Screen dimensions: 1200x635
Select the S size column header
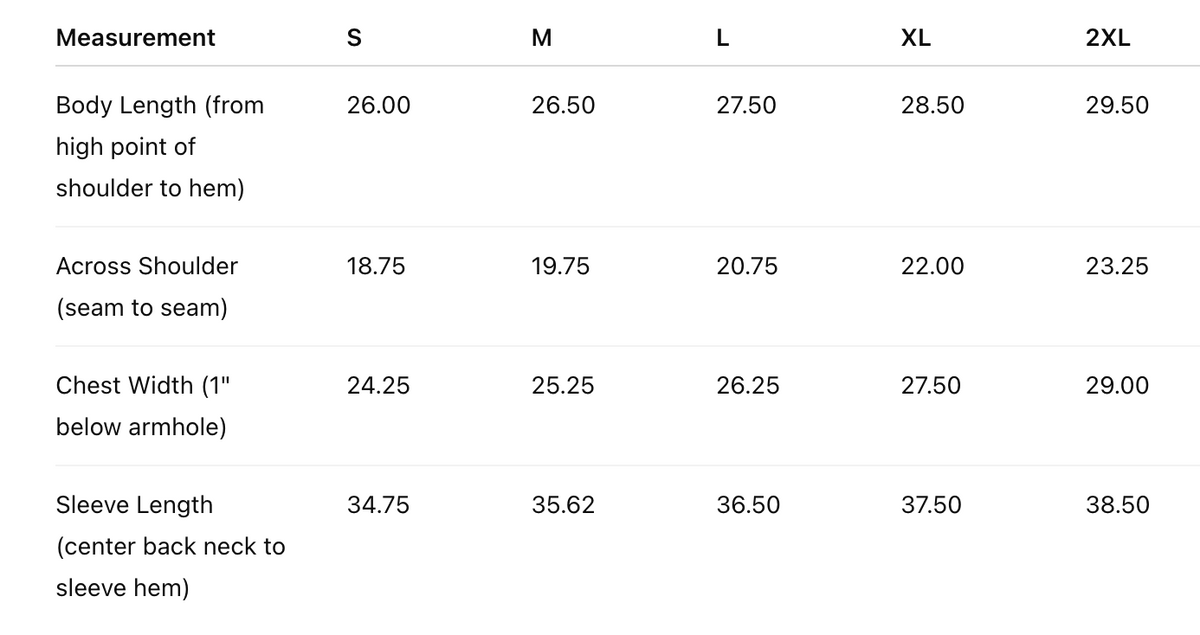pyautogui.click(x=354, y=38)
